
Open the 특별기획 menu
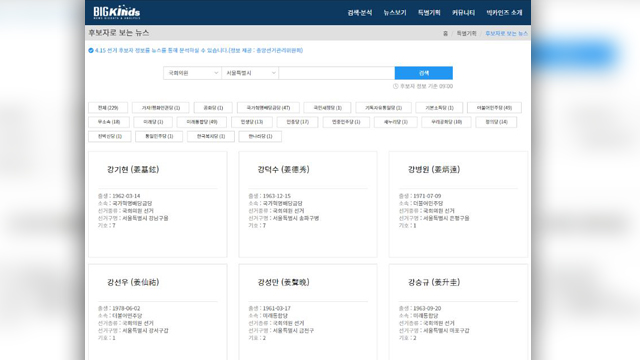[429, 13]
